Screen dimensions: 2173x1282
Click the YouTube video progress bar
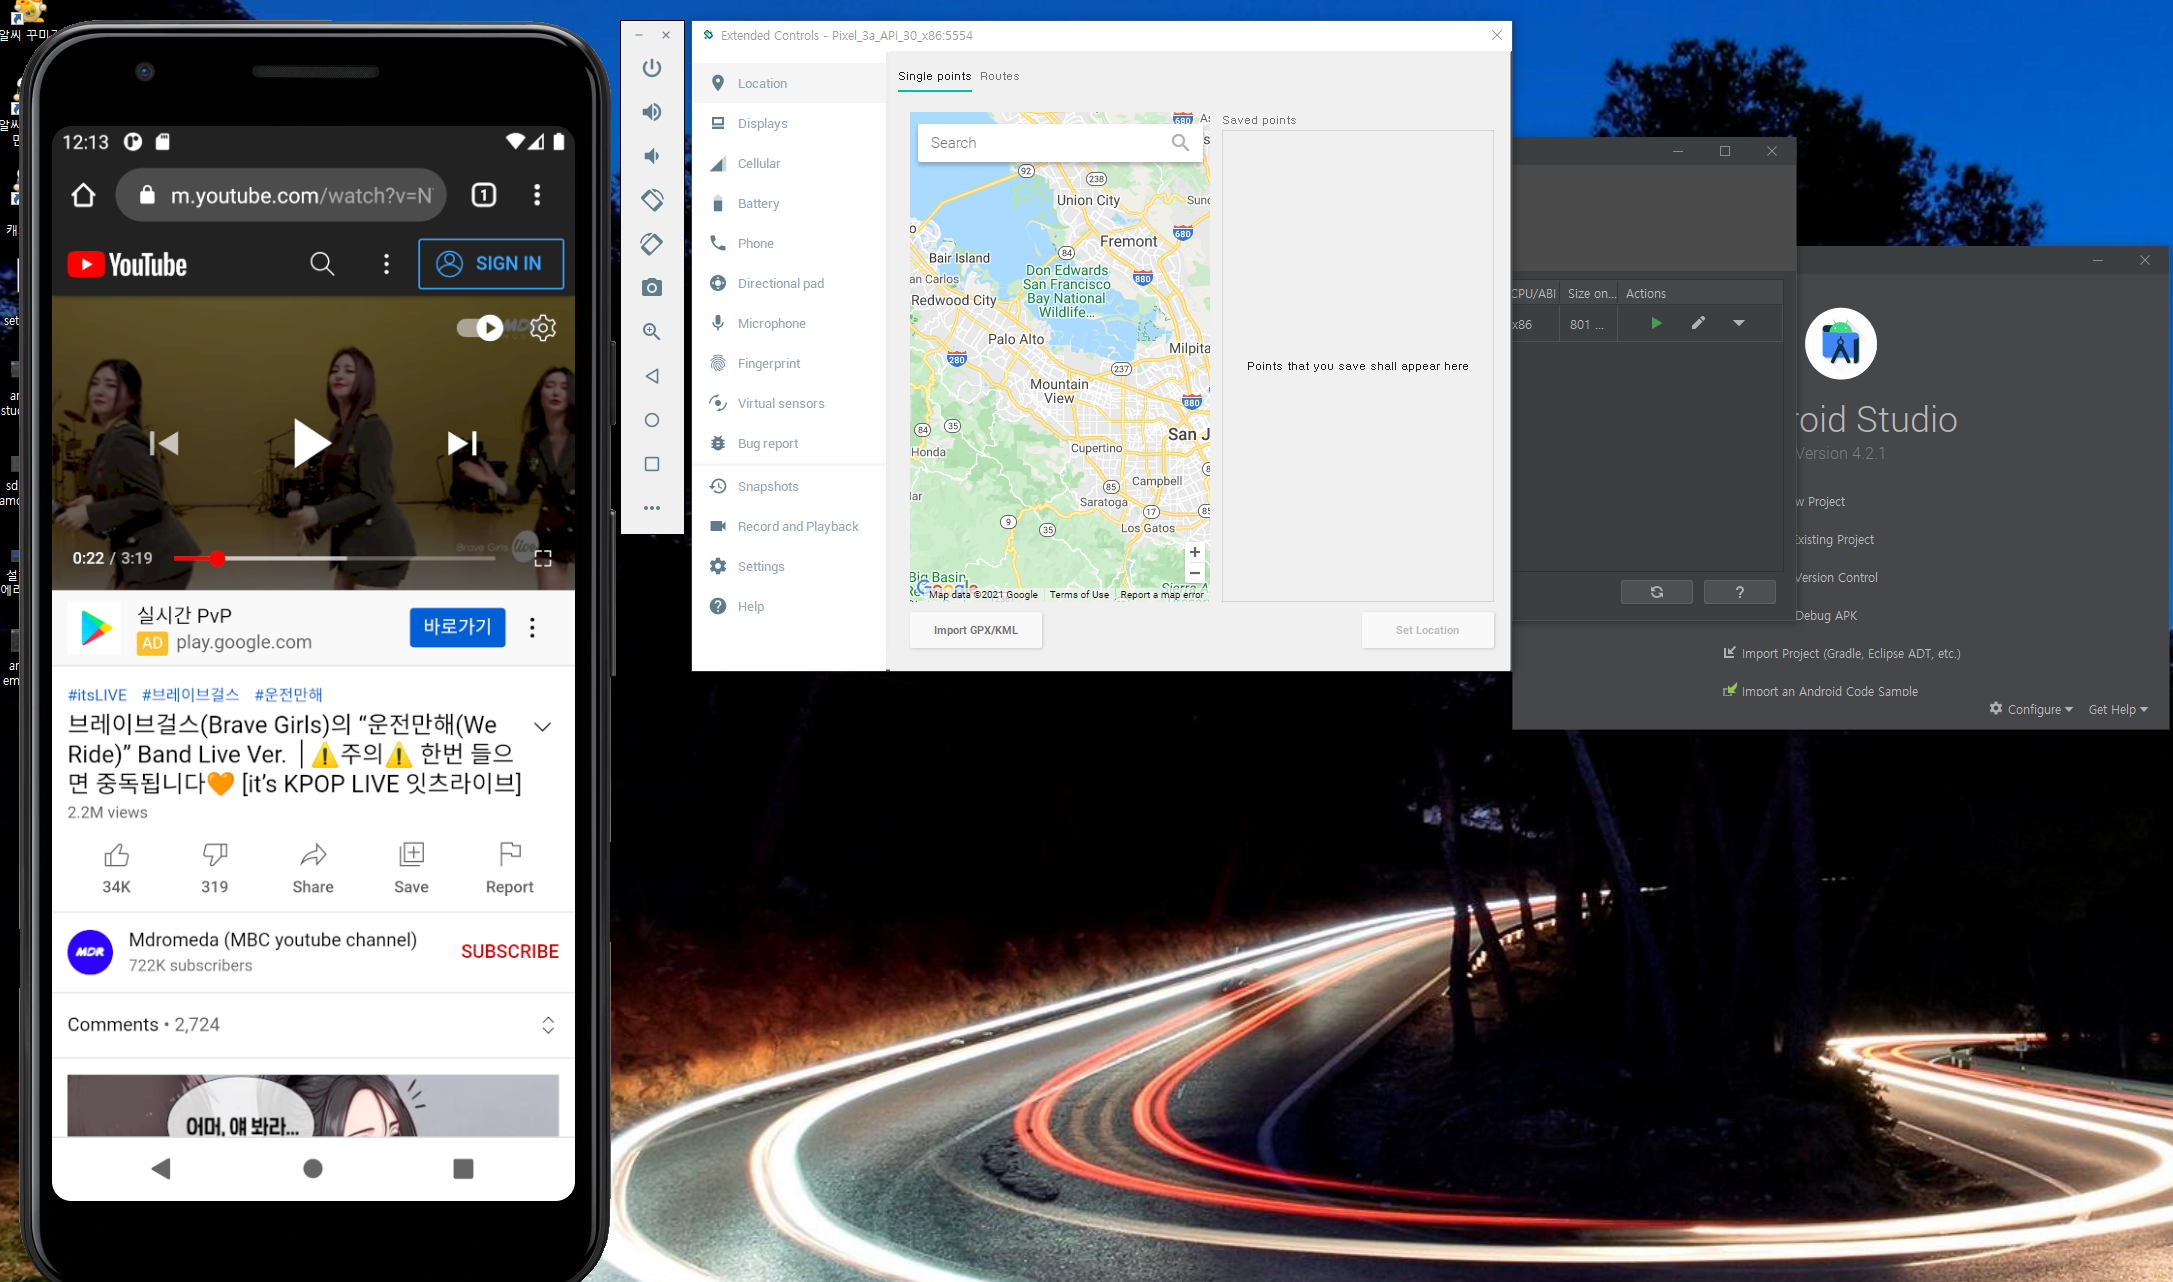pos(334,558)
